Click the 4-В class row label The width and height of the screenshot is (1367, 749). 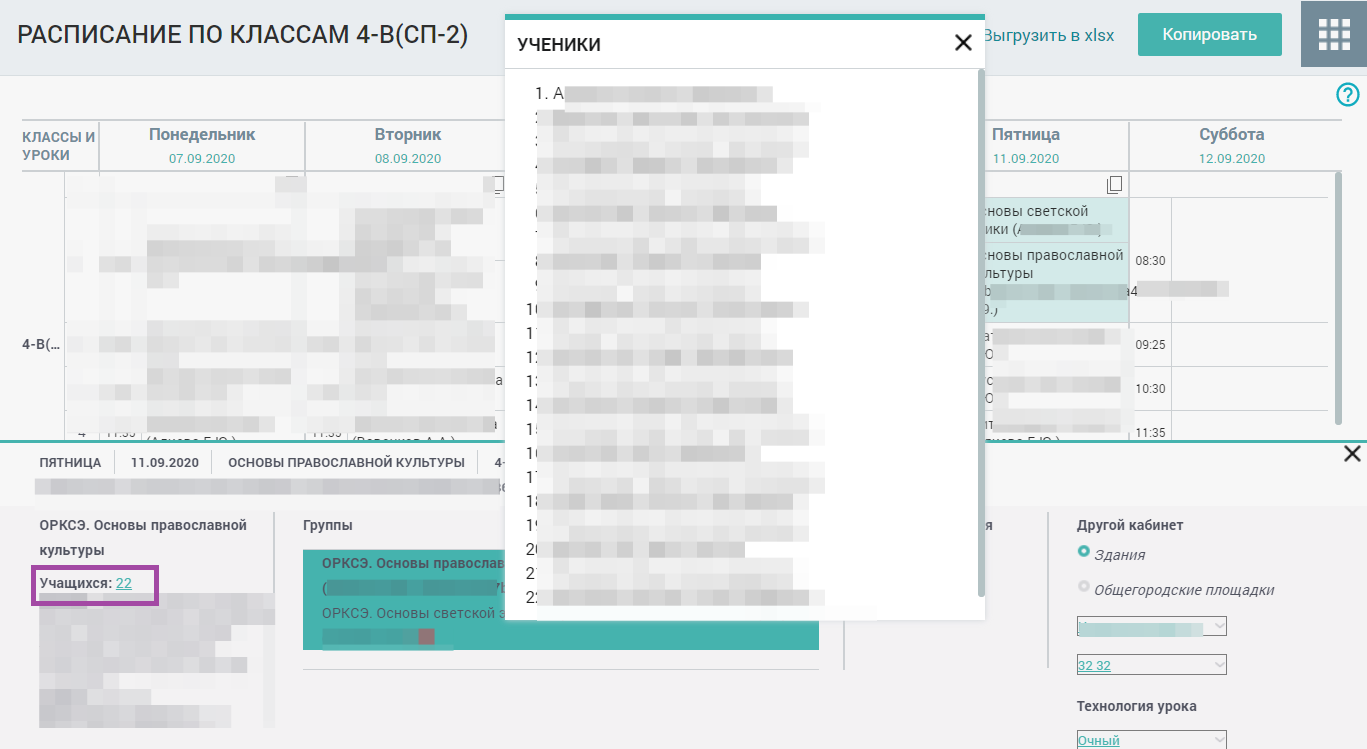pyautogui.click(x=41, y=344)
